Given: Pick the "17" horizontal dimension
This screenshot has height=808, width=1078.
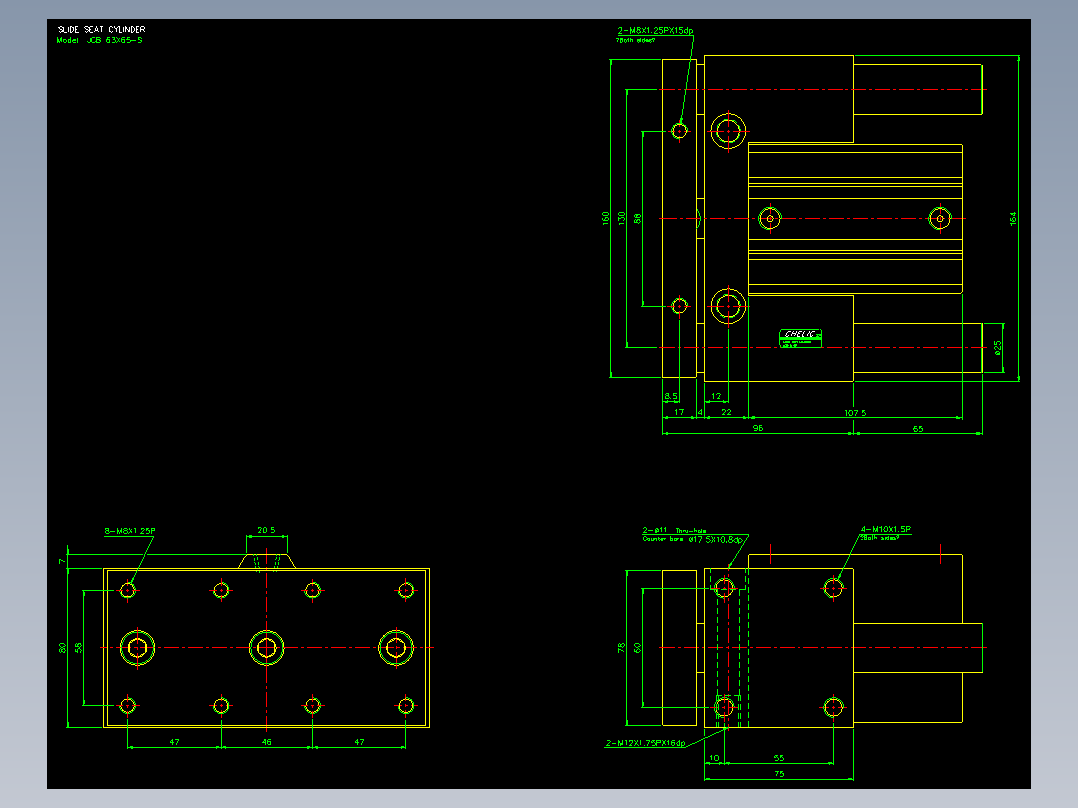Looking at the screenshot, I should pos(679,412).
